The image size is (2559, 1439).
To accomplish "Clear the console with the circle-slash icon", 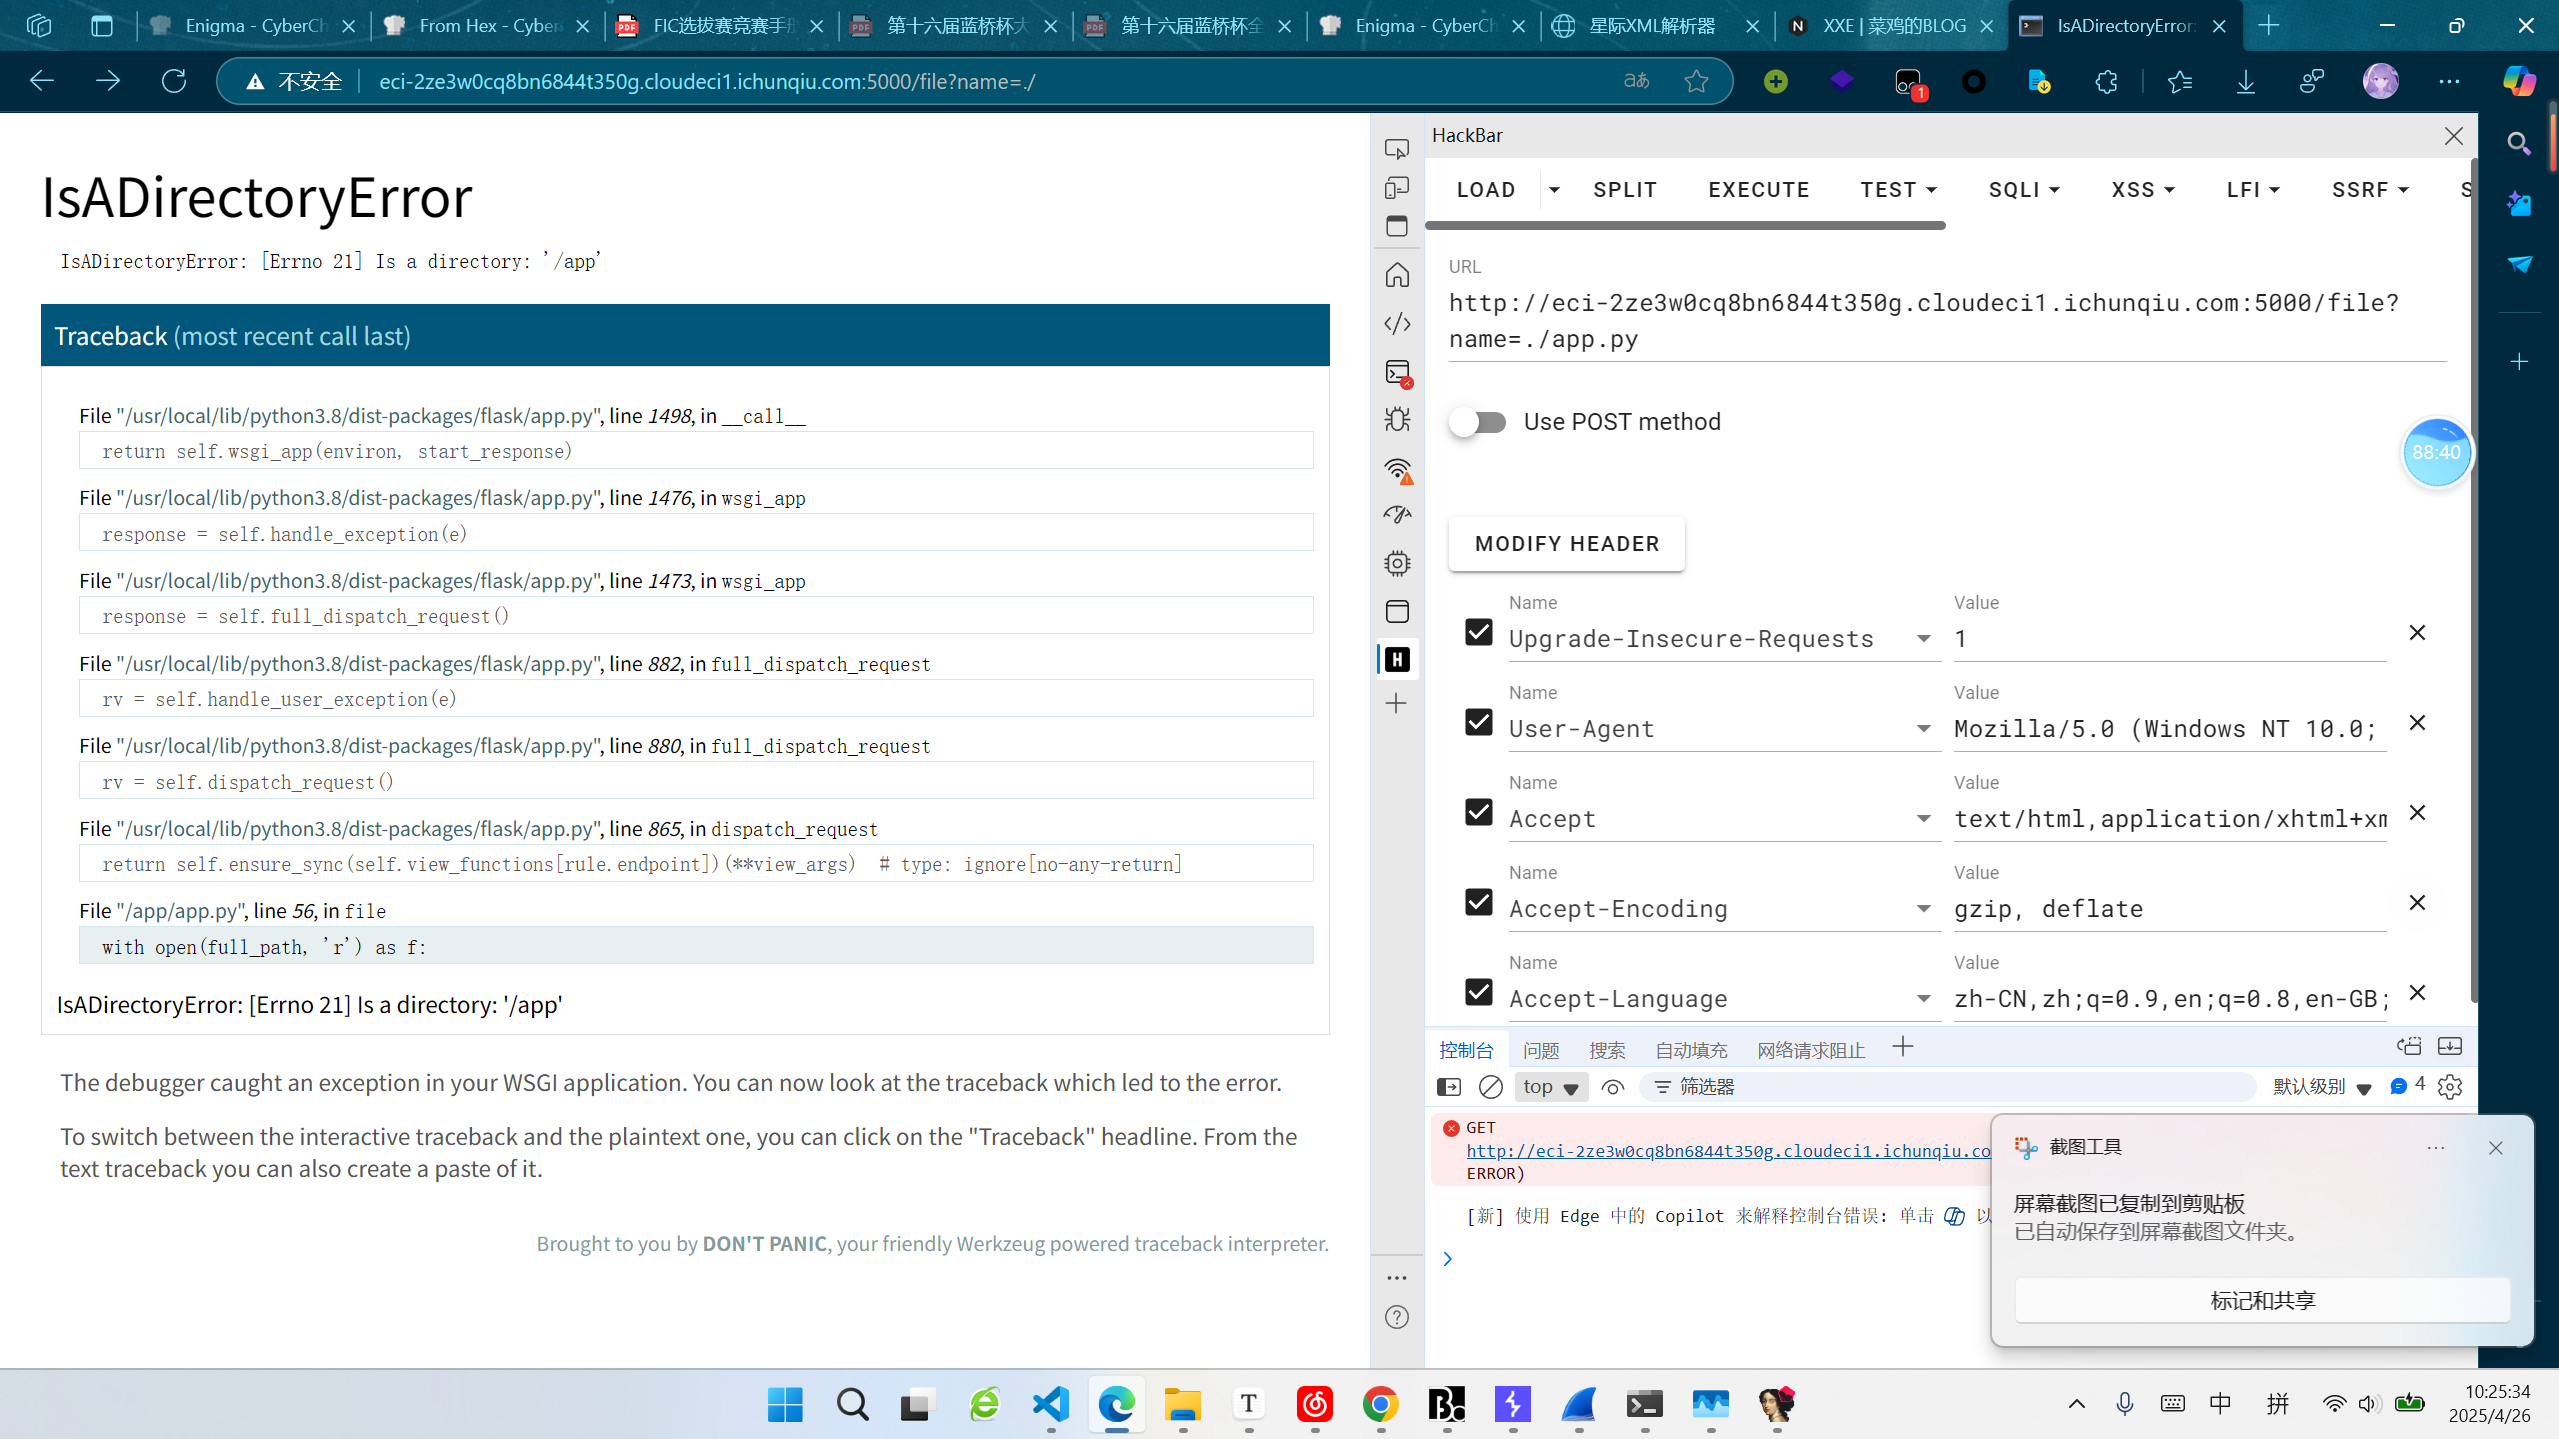I will (1490, 1087).
